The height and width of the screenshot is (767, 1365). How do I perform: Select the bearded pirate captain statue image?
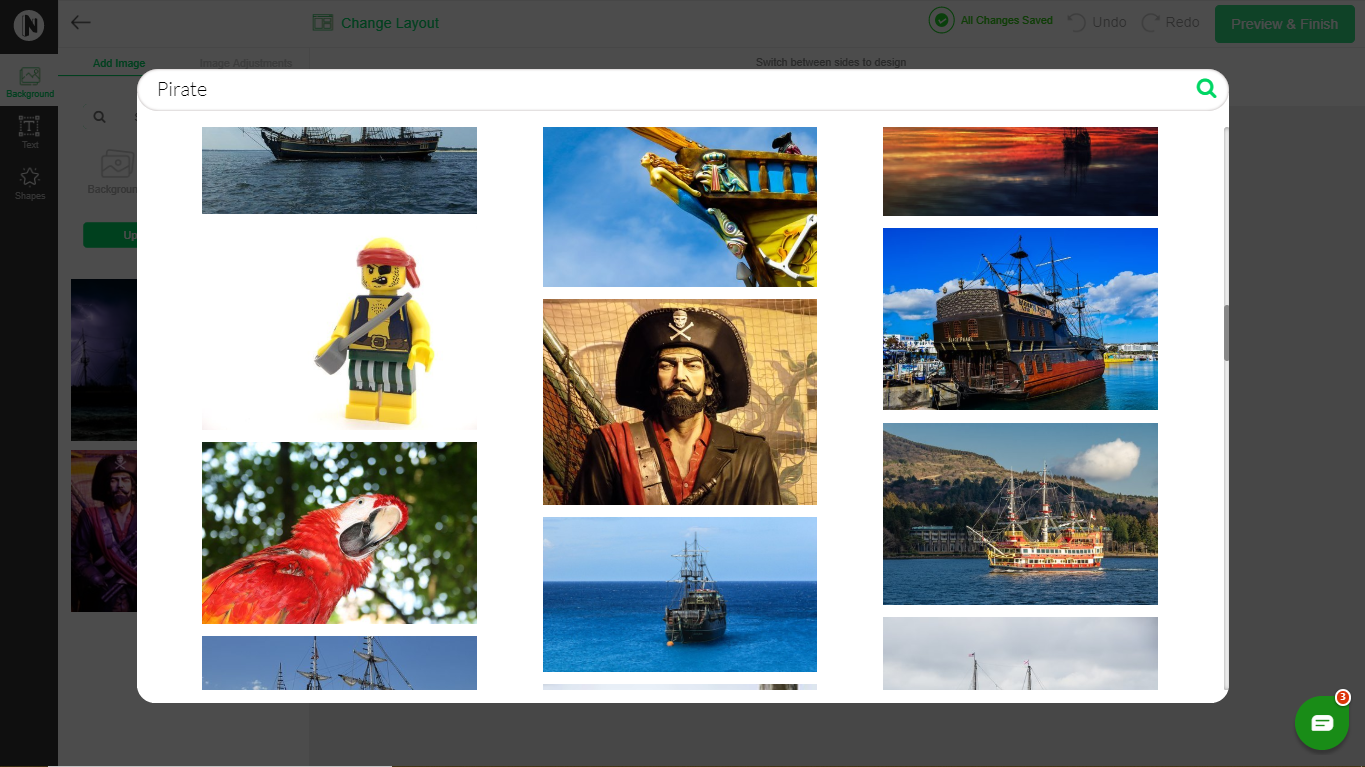(679, 401)
